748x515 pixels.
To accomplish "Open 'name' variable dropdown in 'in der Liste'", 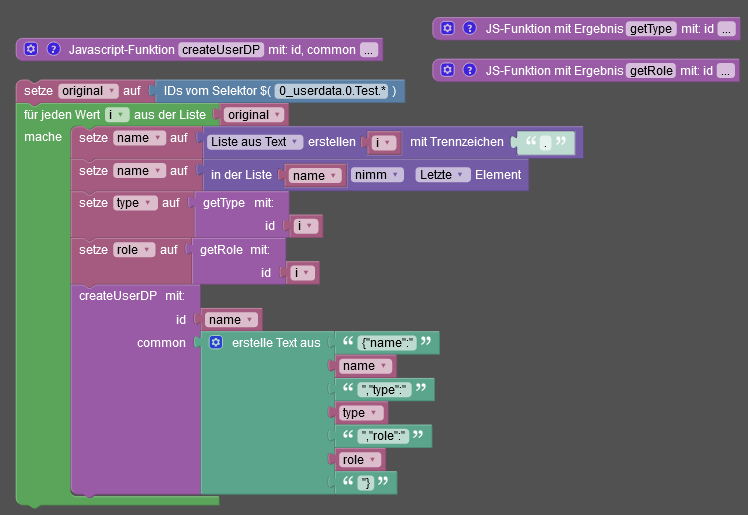I will pyautogui.click(x=315, y=175).
